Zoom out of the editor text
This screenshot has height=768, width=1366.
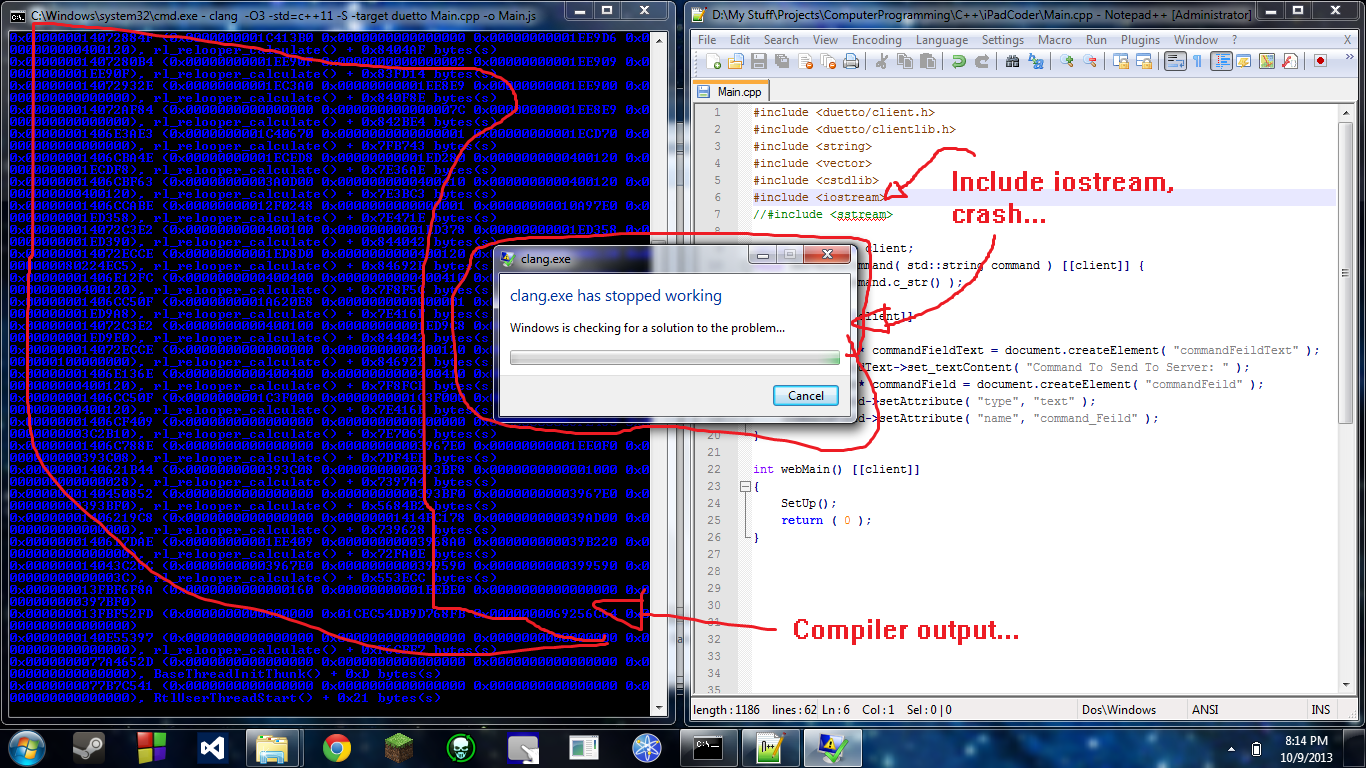(x=1090, y=61)
